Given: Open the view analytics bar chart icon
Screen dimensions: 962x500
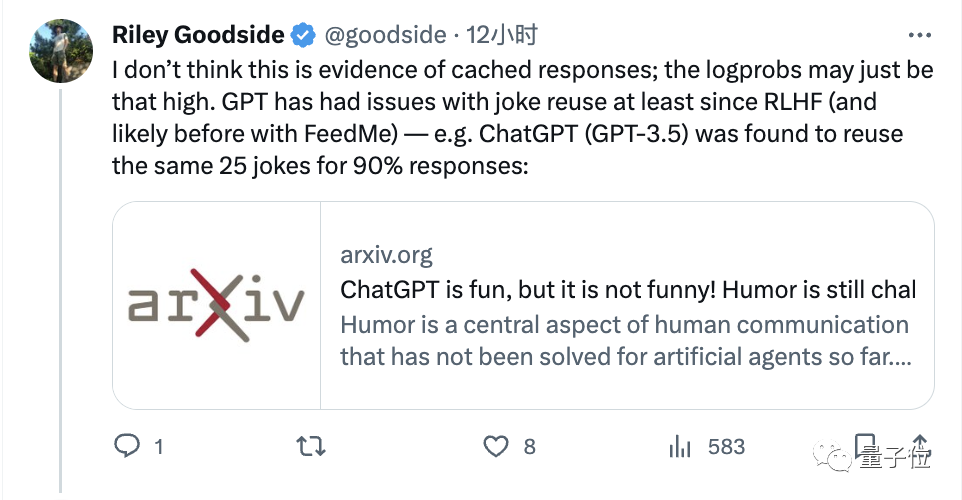Looking at the screenshot, I should [x=681, y=446].
